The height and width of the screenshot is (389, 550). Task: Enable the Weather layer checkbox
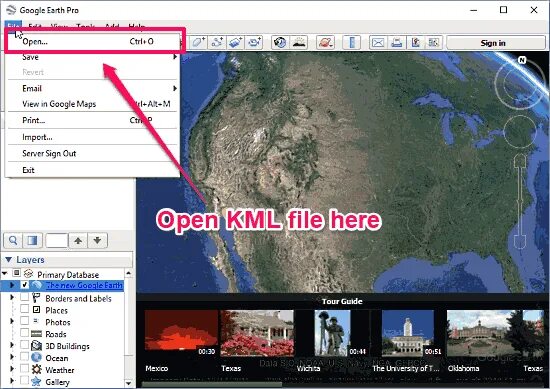click(25, 369)
